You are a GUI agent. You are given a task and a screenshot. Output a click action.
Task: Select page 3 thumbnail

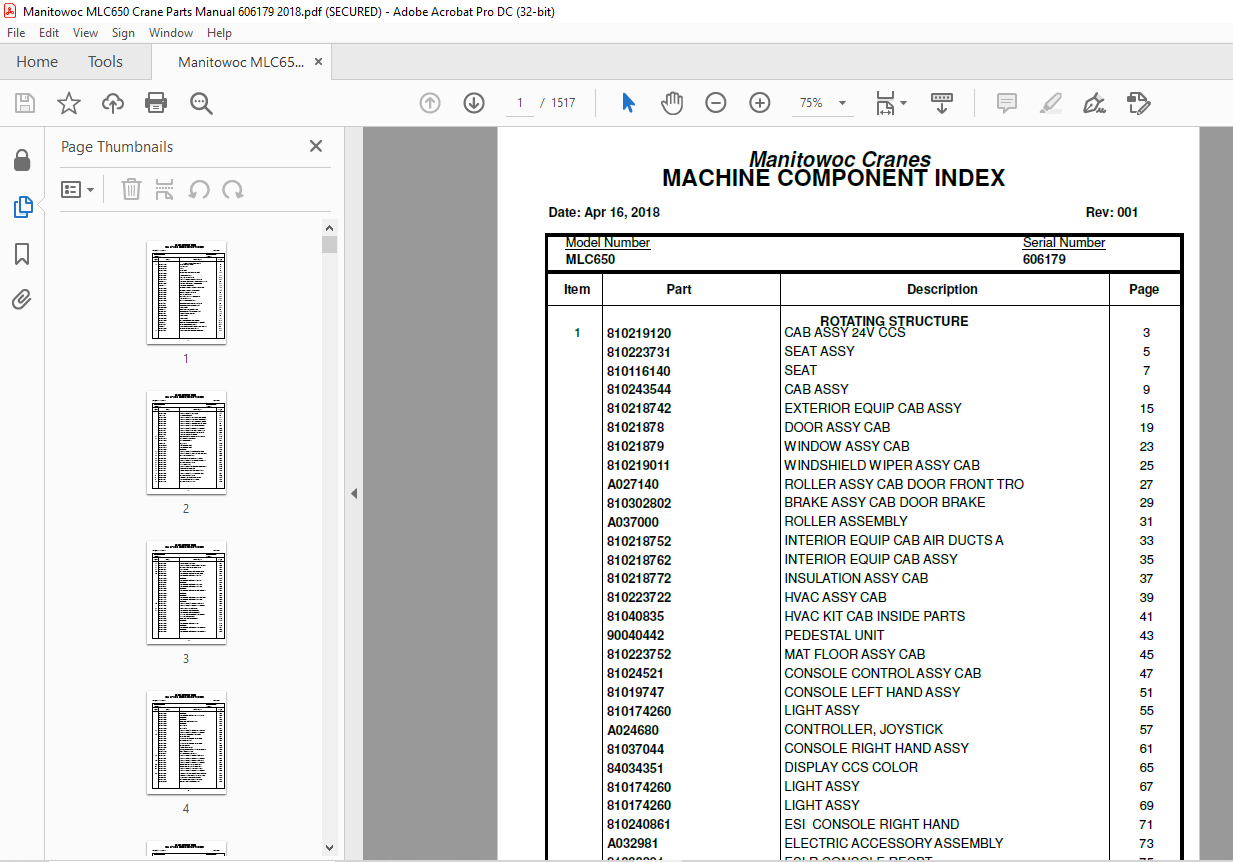[x=186, y=592]
